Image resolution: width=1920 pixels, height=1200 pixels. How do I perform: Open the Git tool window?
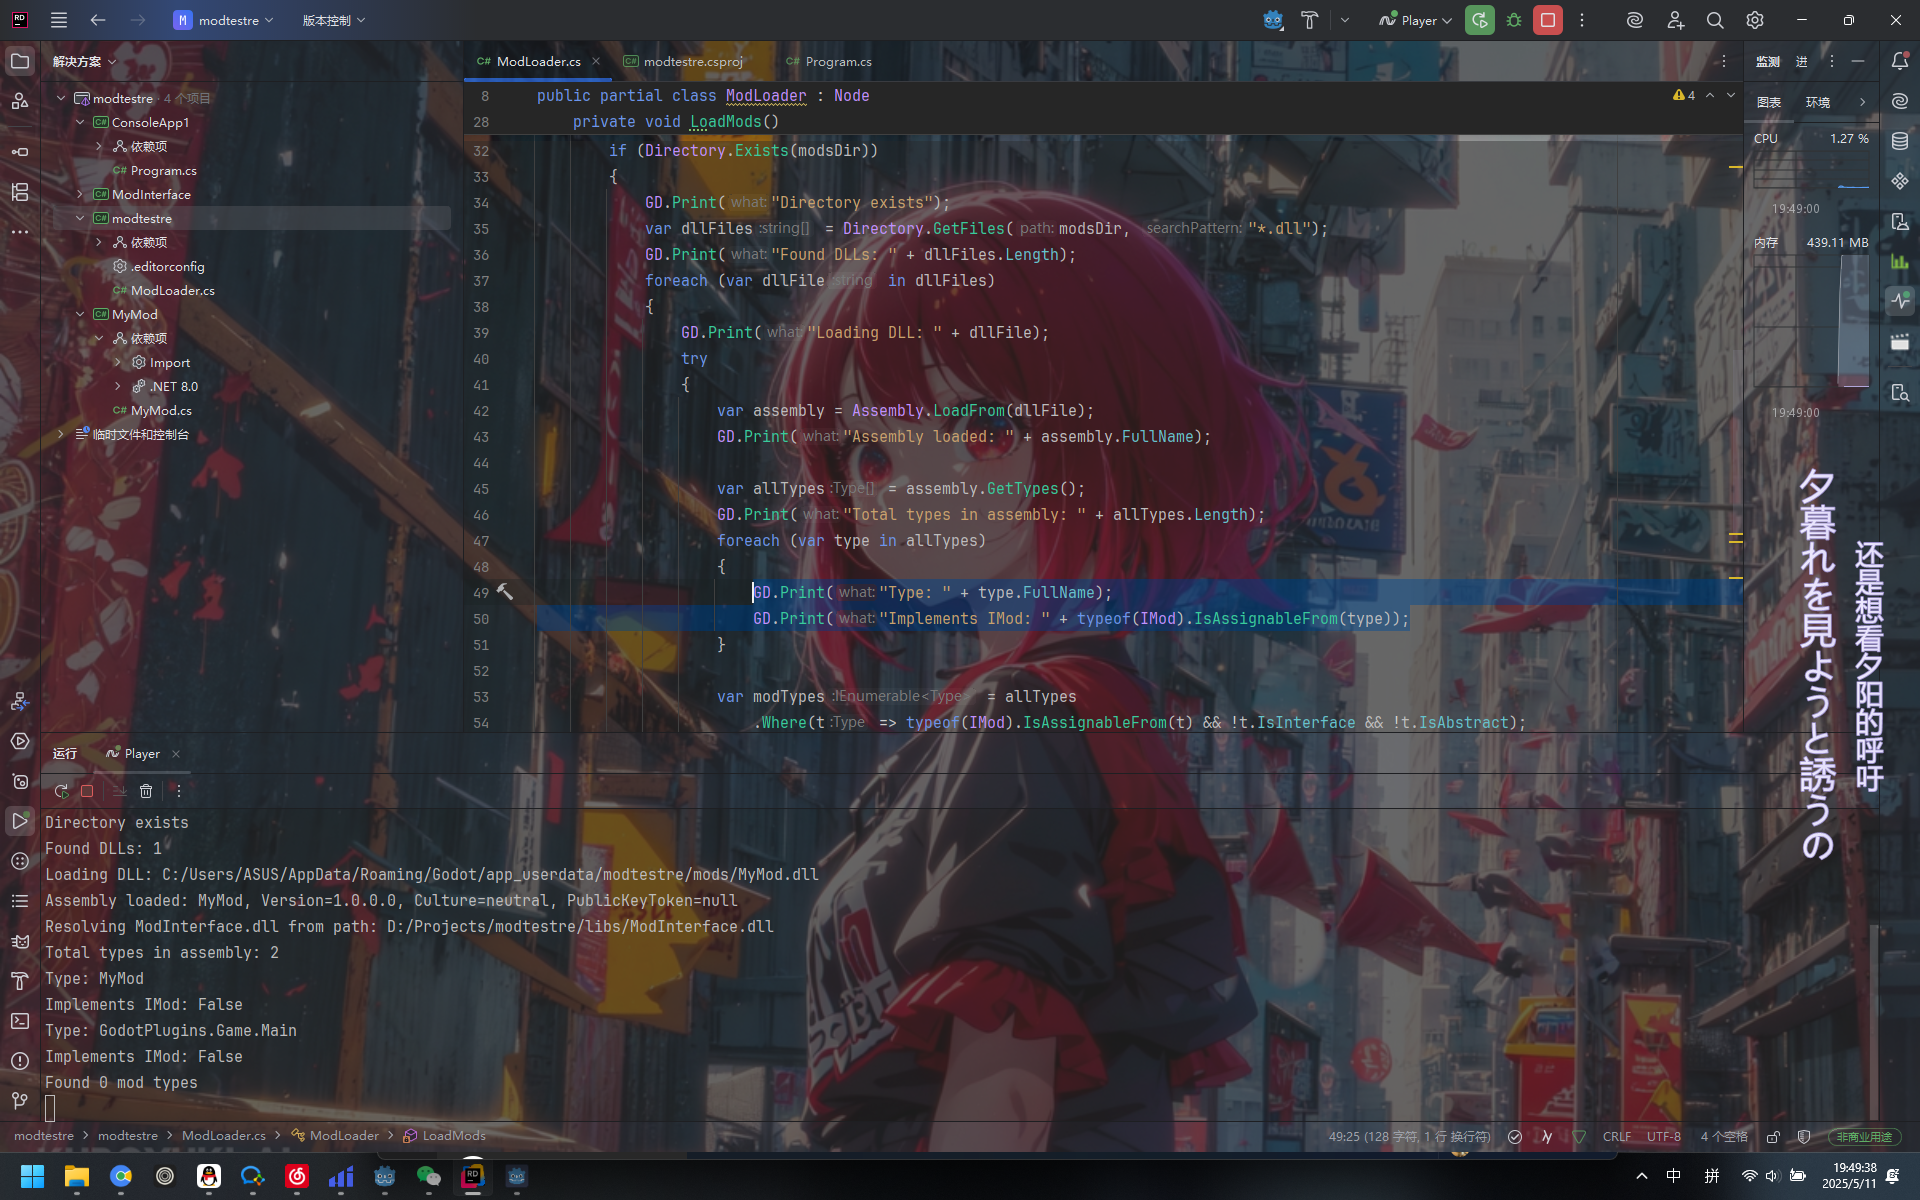[x=20, y=1101]
